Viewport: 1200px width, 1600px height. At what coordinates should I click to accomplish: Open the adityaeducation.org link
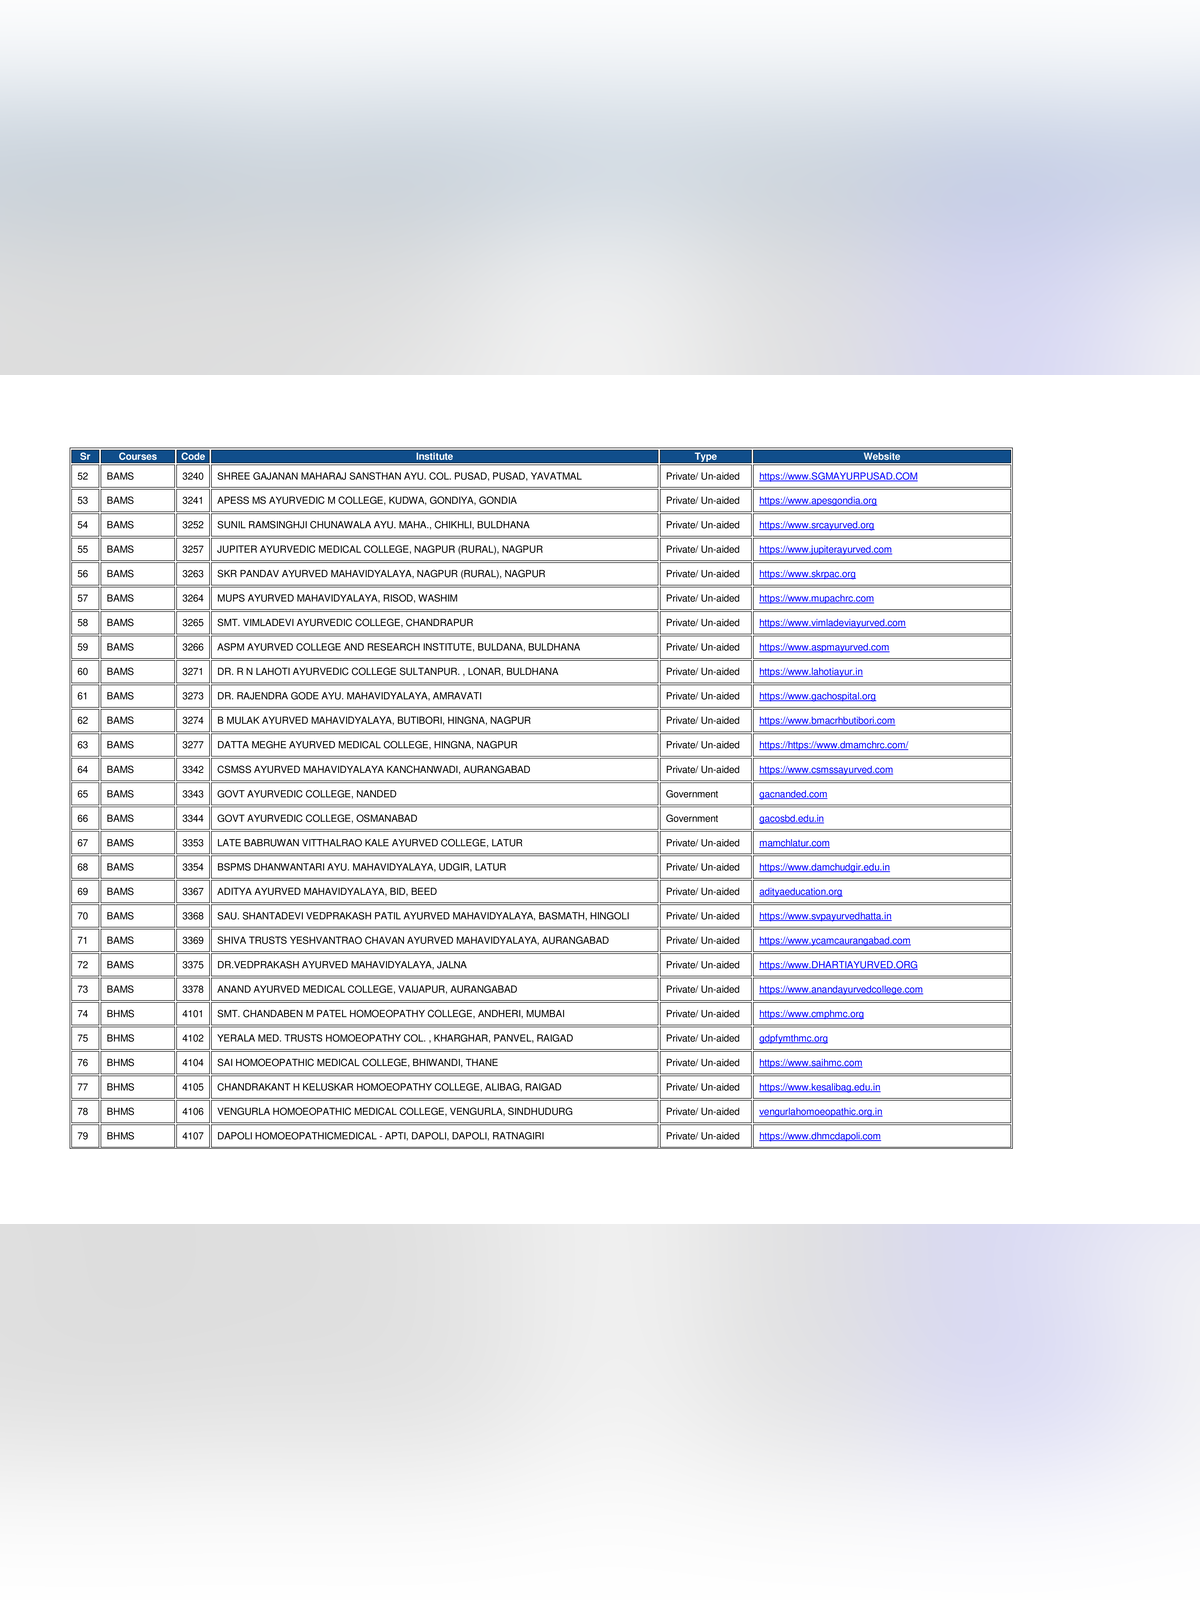click(x=800, y=892)
